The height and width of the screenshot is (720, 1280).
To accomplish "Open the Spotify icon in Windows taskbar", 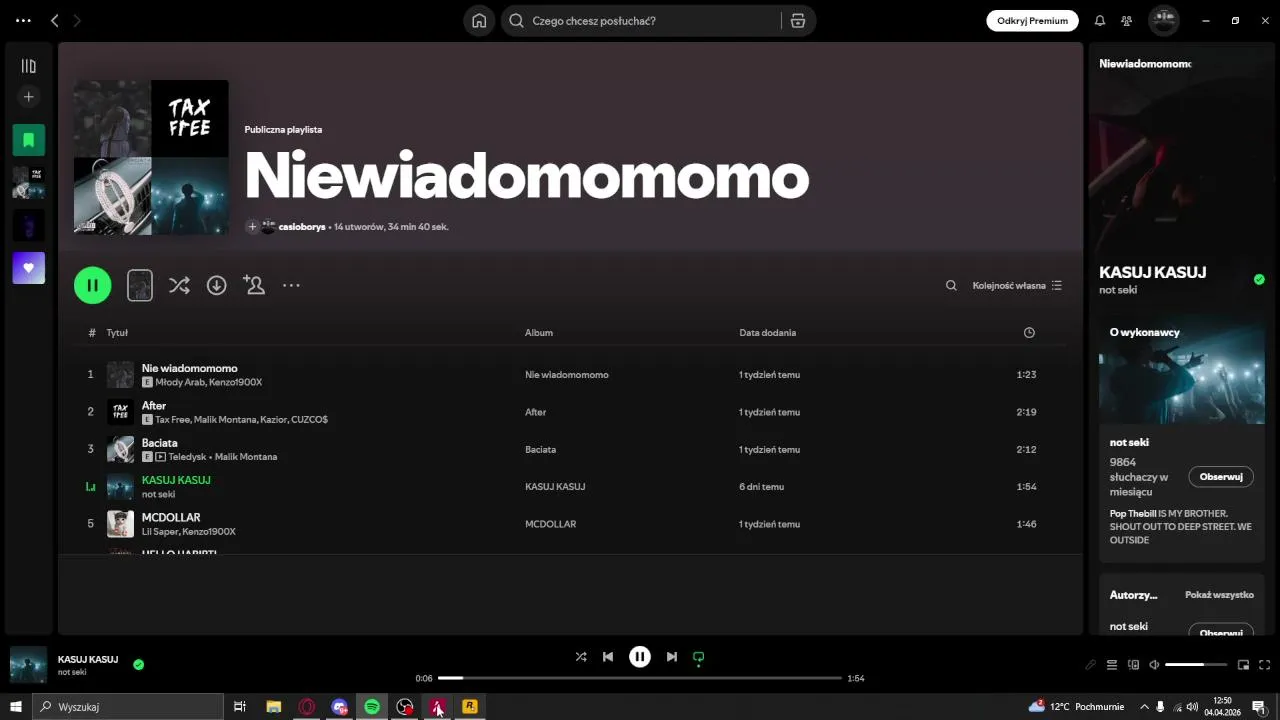I will pos(372,707).
